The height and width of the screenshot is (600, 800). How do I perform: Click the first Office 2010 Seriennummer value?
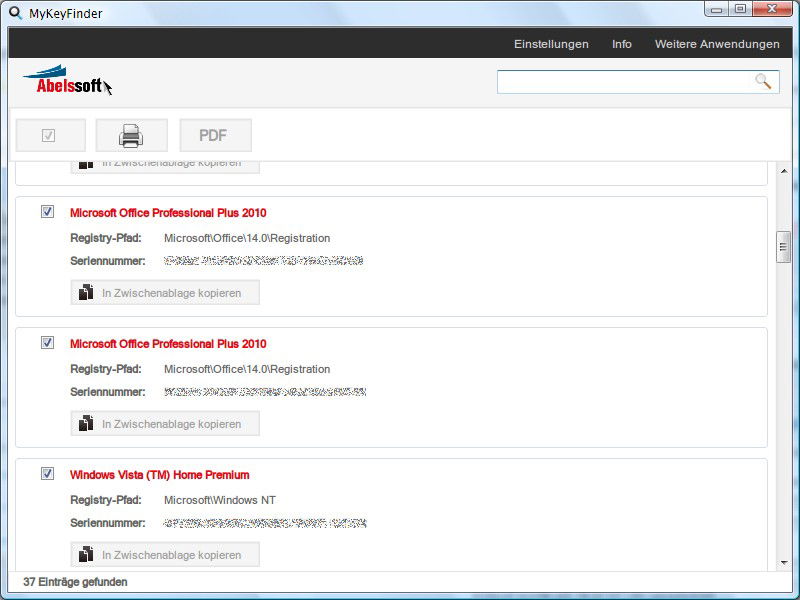[263, 261]
